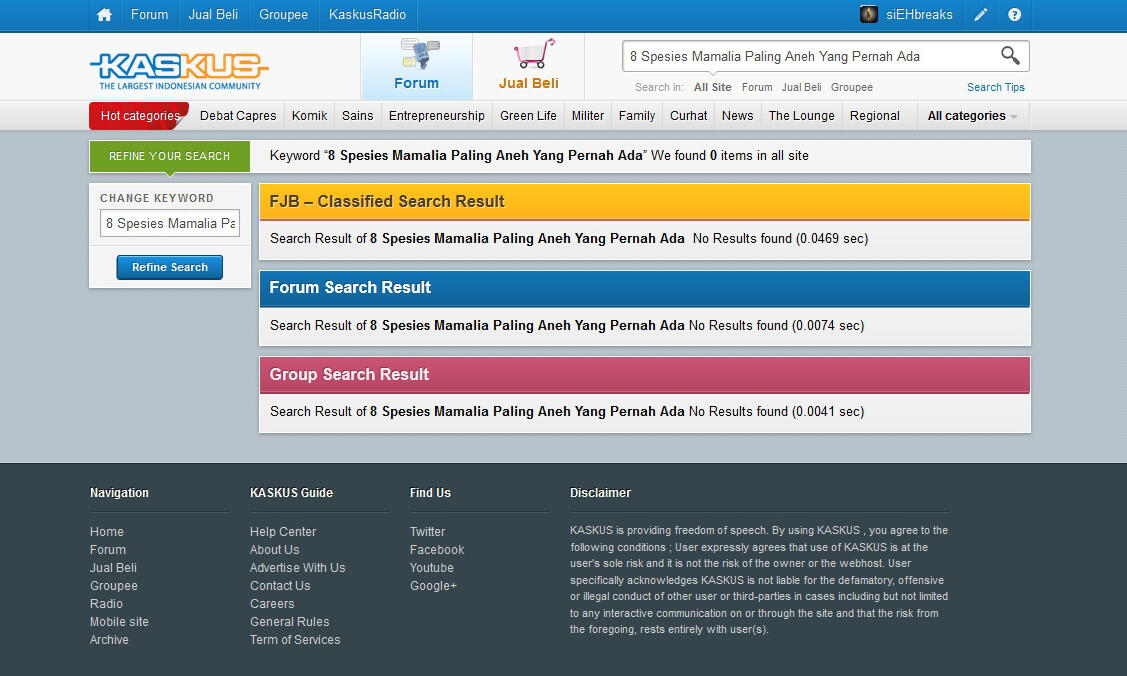The image size is (1127, 676).
Task: Open the Term of Services link
Action: click(295, 639)
